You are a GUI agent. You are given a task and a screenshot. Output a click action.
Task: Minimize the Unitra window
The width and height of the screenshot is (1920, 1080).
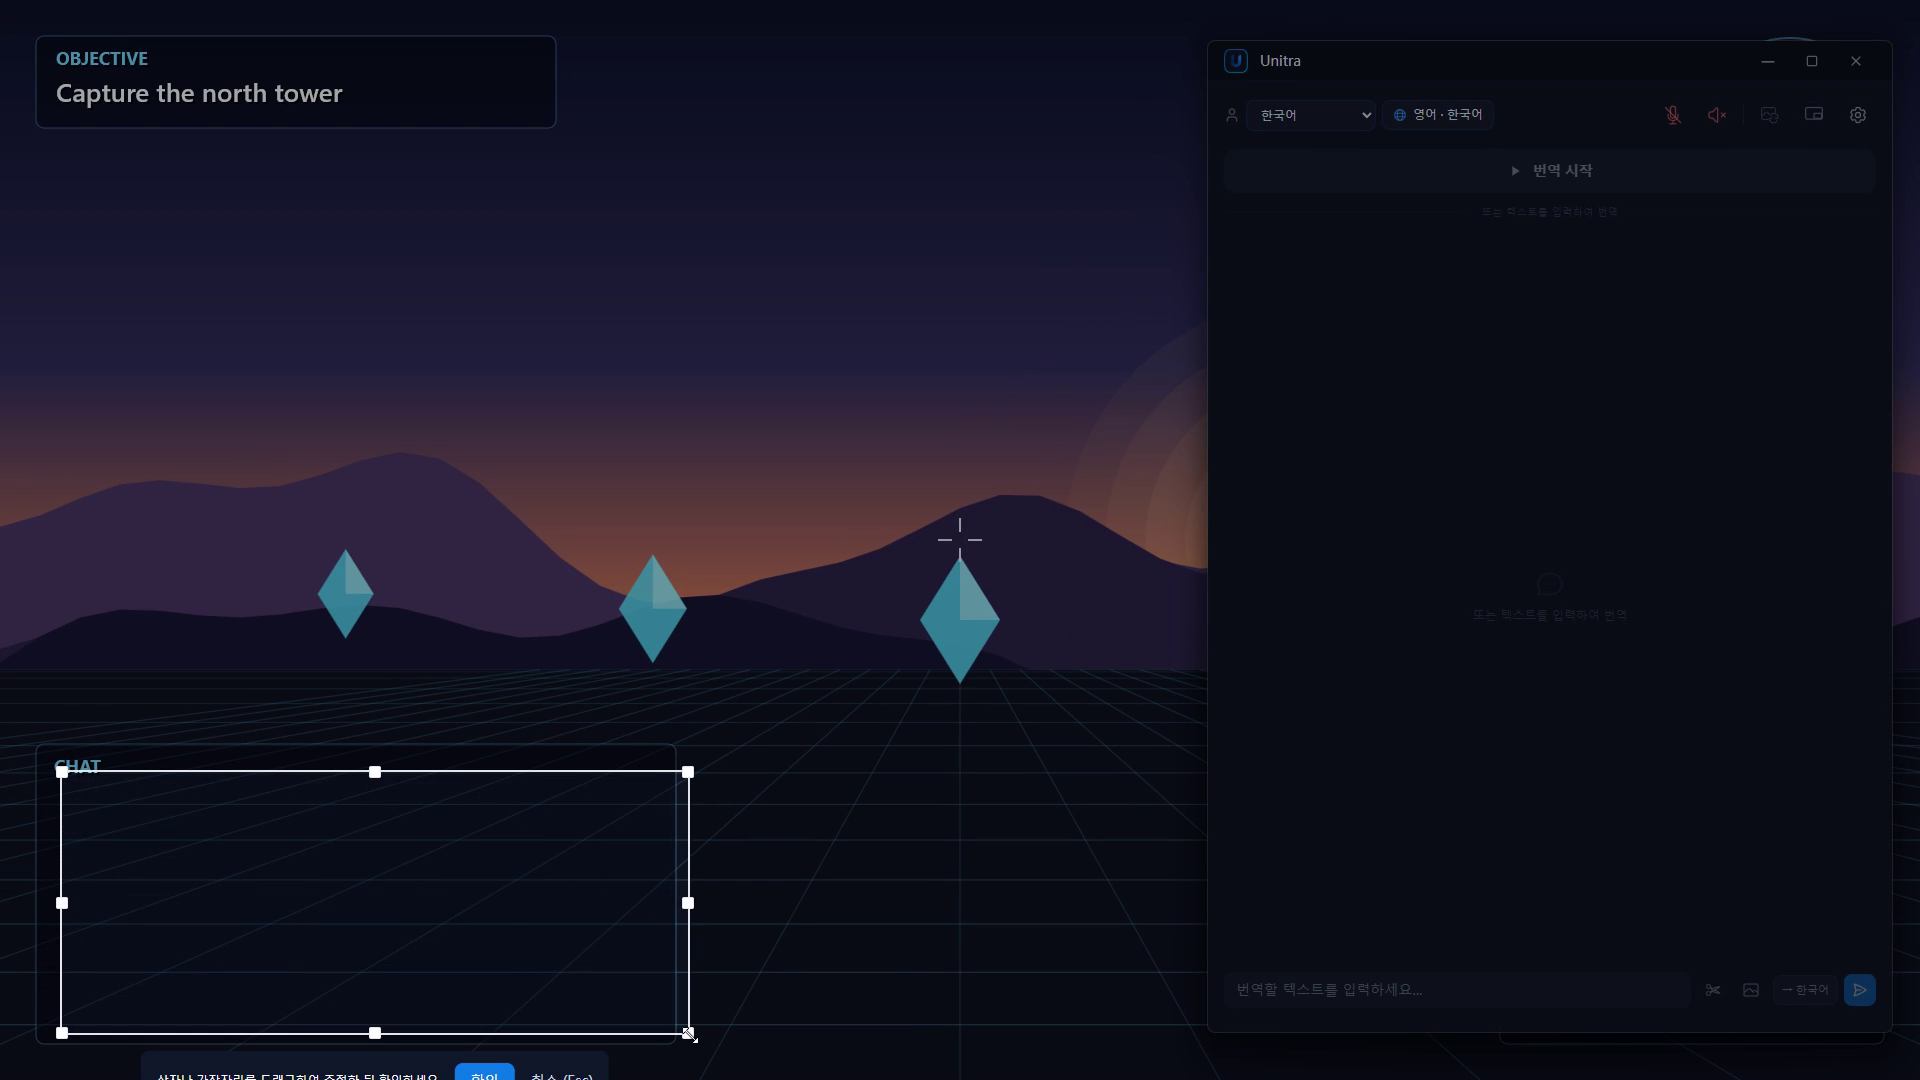tap(1768, 61)
